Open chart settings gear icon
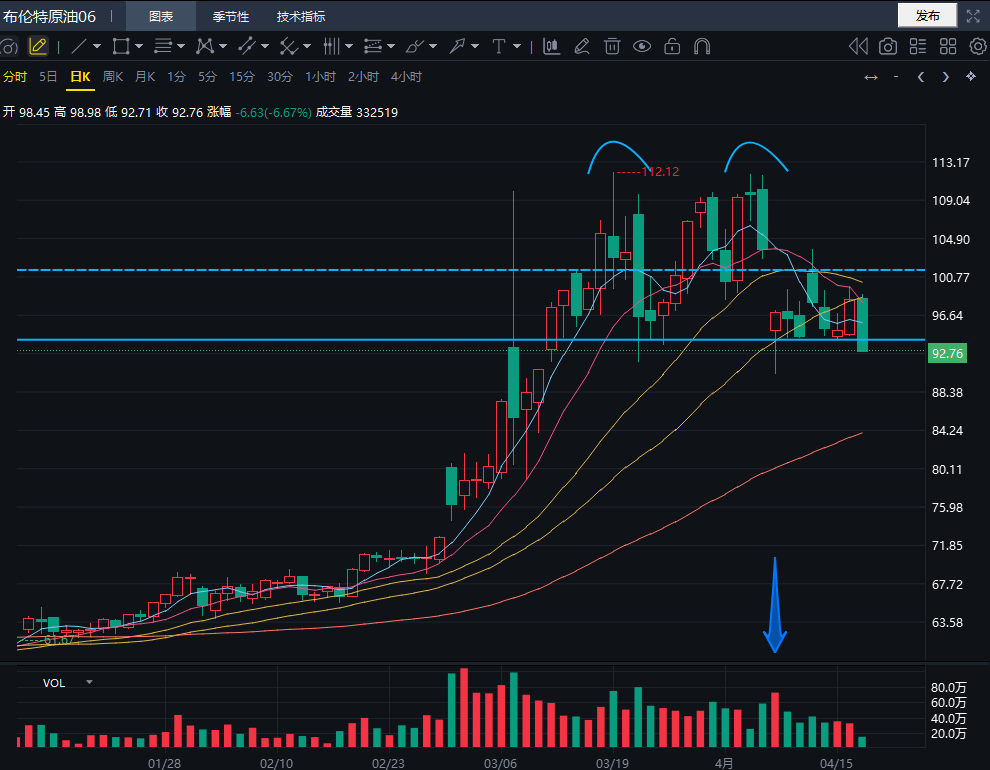 point(978,46)
